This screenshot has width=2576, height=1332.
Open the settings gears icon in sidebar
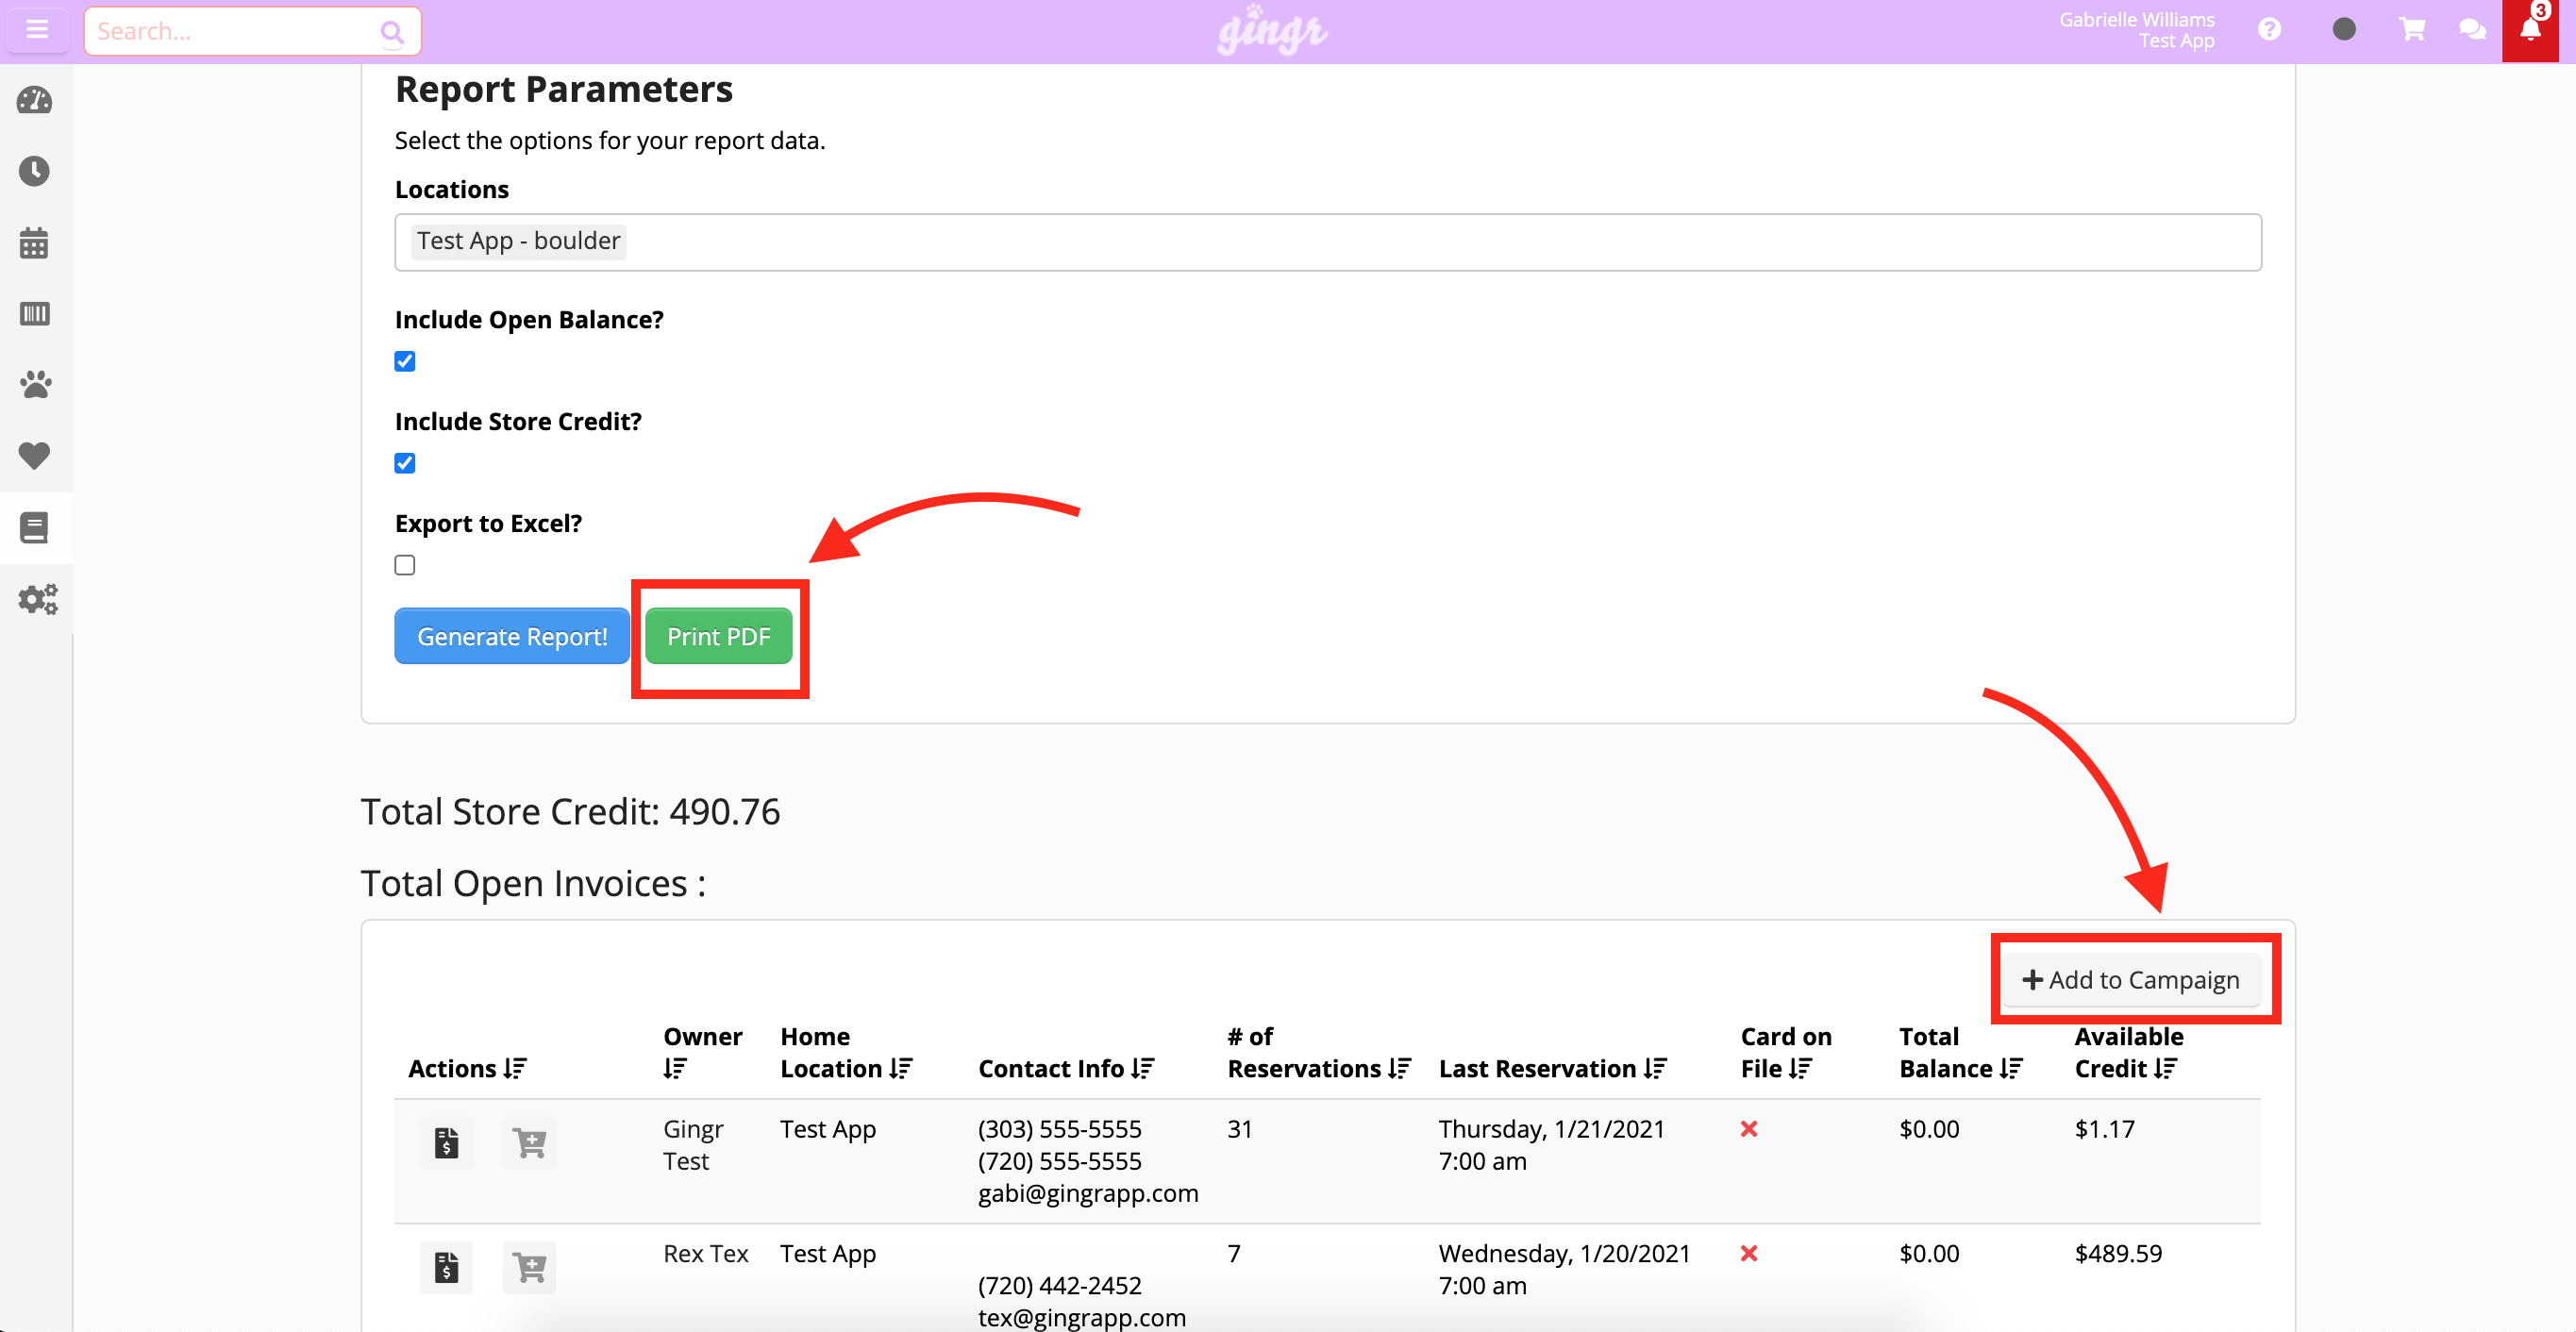click(36, 598)
